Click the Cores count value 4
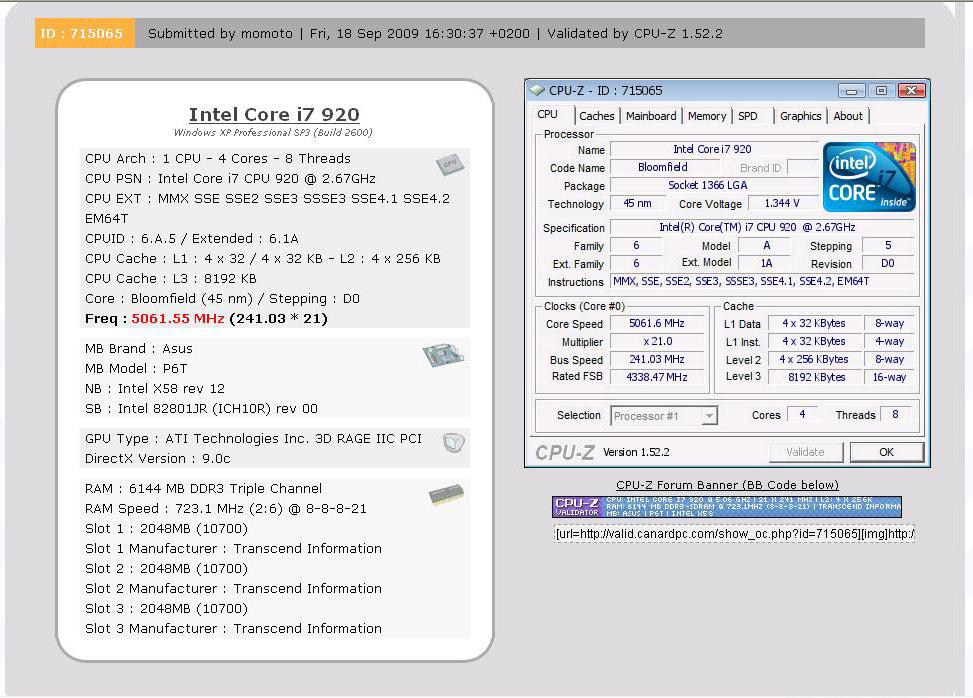 click(x=802, y=414)
